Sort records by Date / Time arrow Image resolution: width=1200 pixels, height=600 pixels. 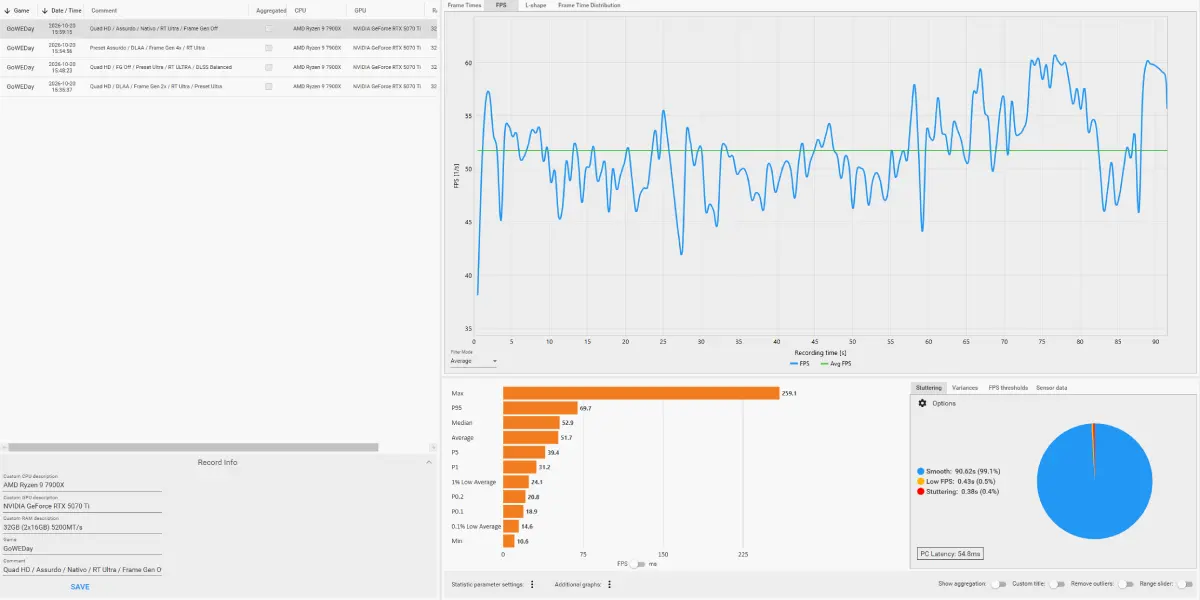pos(45,10)
